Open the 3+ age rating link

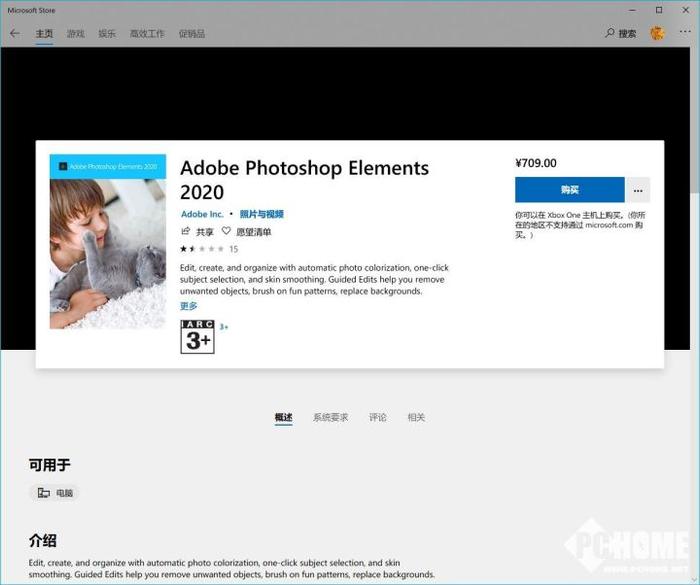(224, 327)
